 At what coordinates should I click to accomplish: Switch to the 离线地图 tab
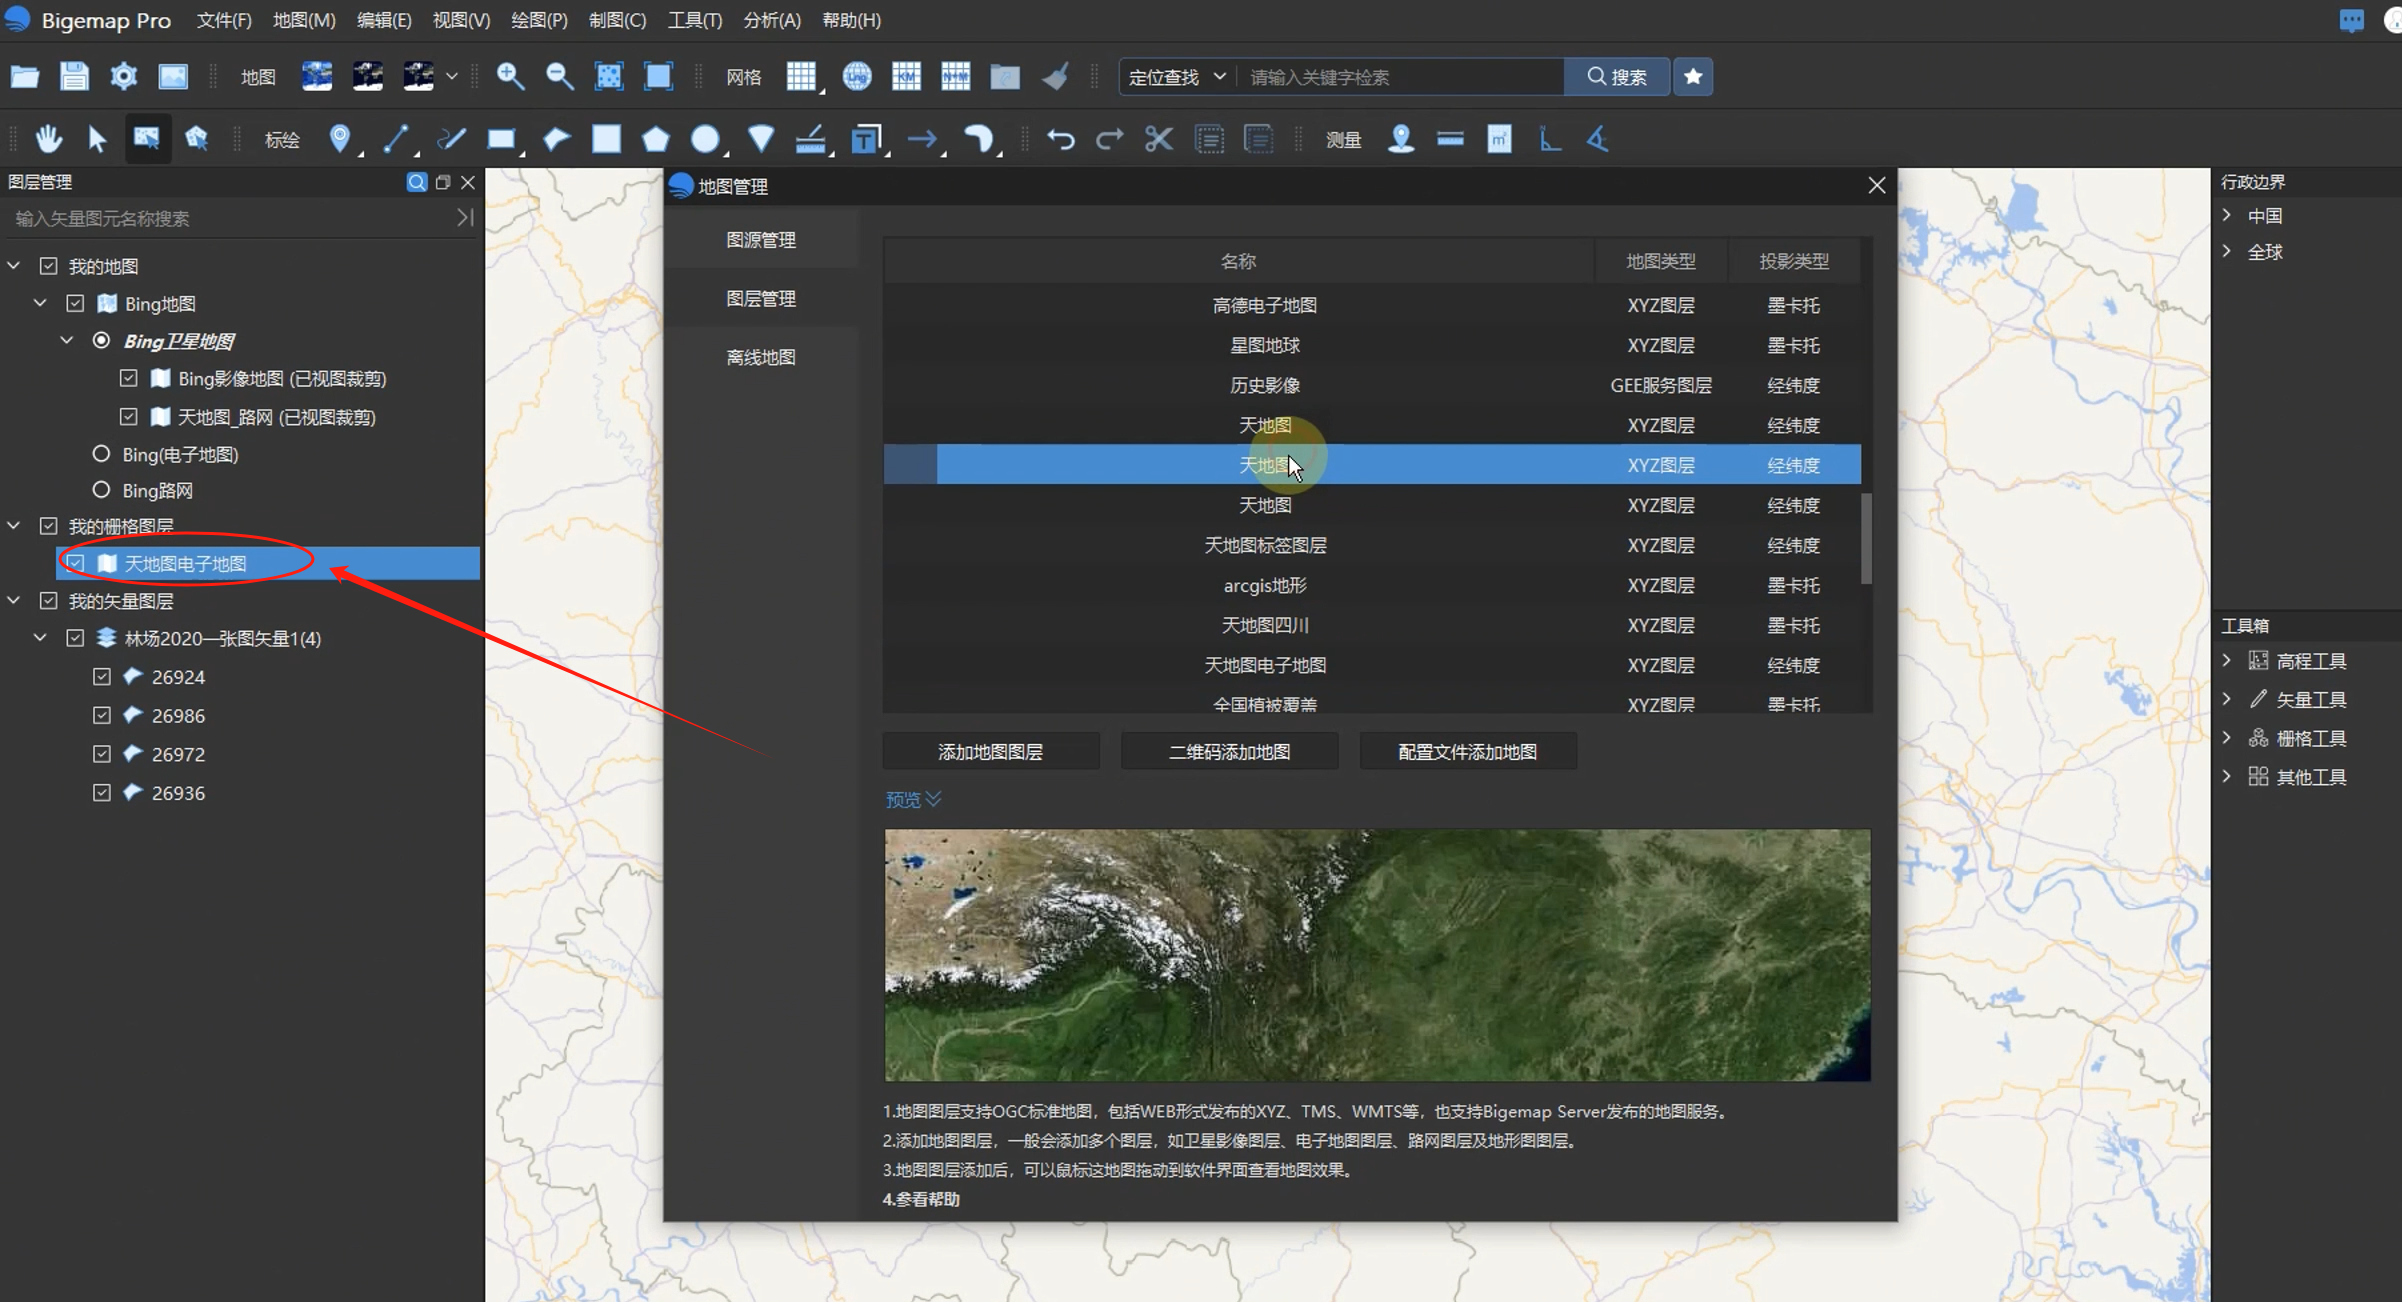(x=760, y=357)
